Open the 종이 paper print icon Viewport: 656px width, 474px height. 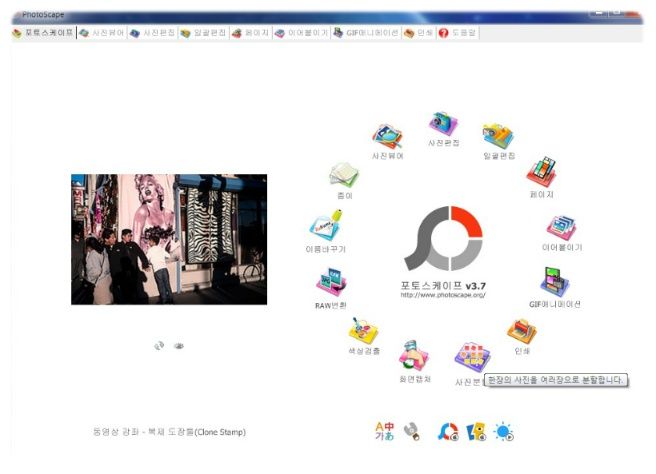[344, 175]
